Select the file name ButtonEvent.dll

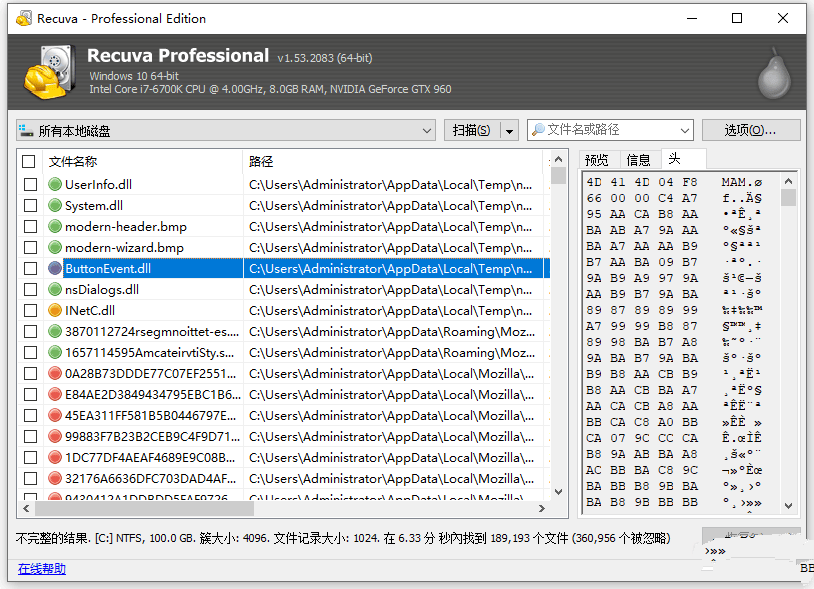point(108,268)
